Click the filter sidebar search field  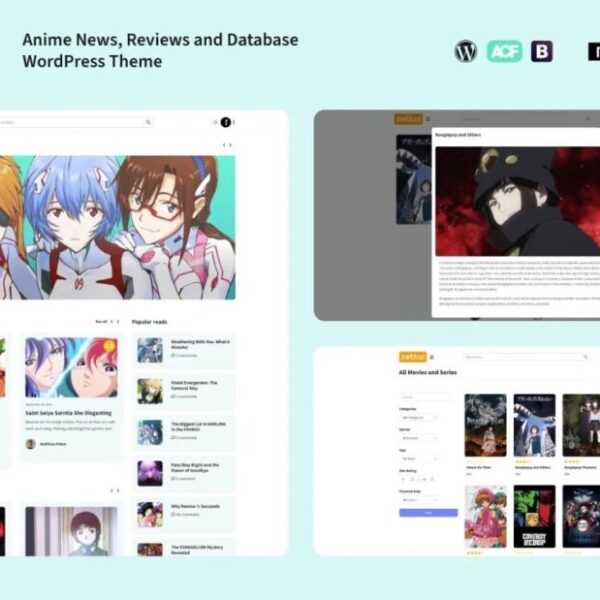424,397
